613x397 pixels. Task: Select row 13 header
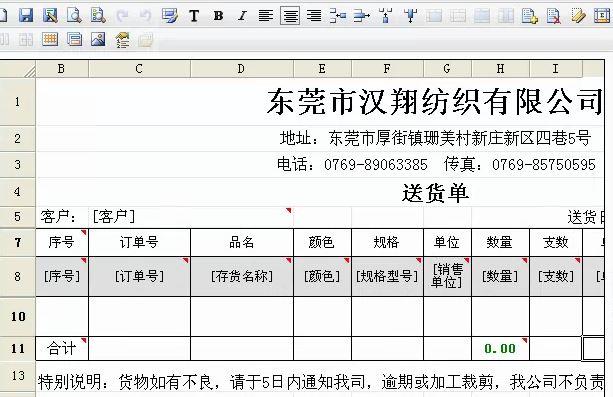[x=17, y=376]
